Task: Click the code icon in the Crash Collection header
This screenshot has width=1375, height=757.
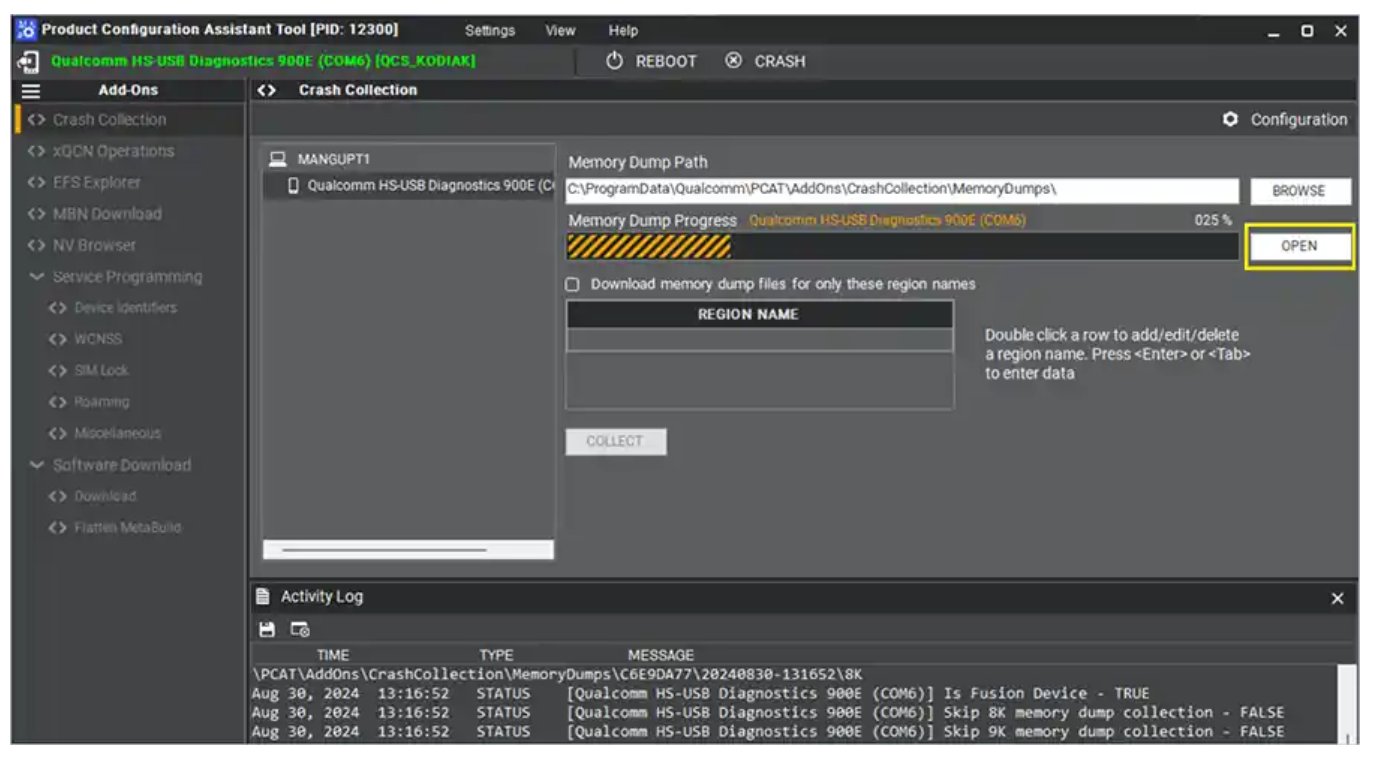Action: [x=266, y=90]
